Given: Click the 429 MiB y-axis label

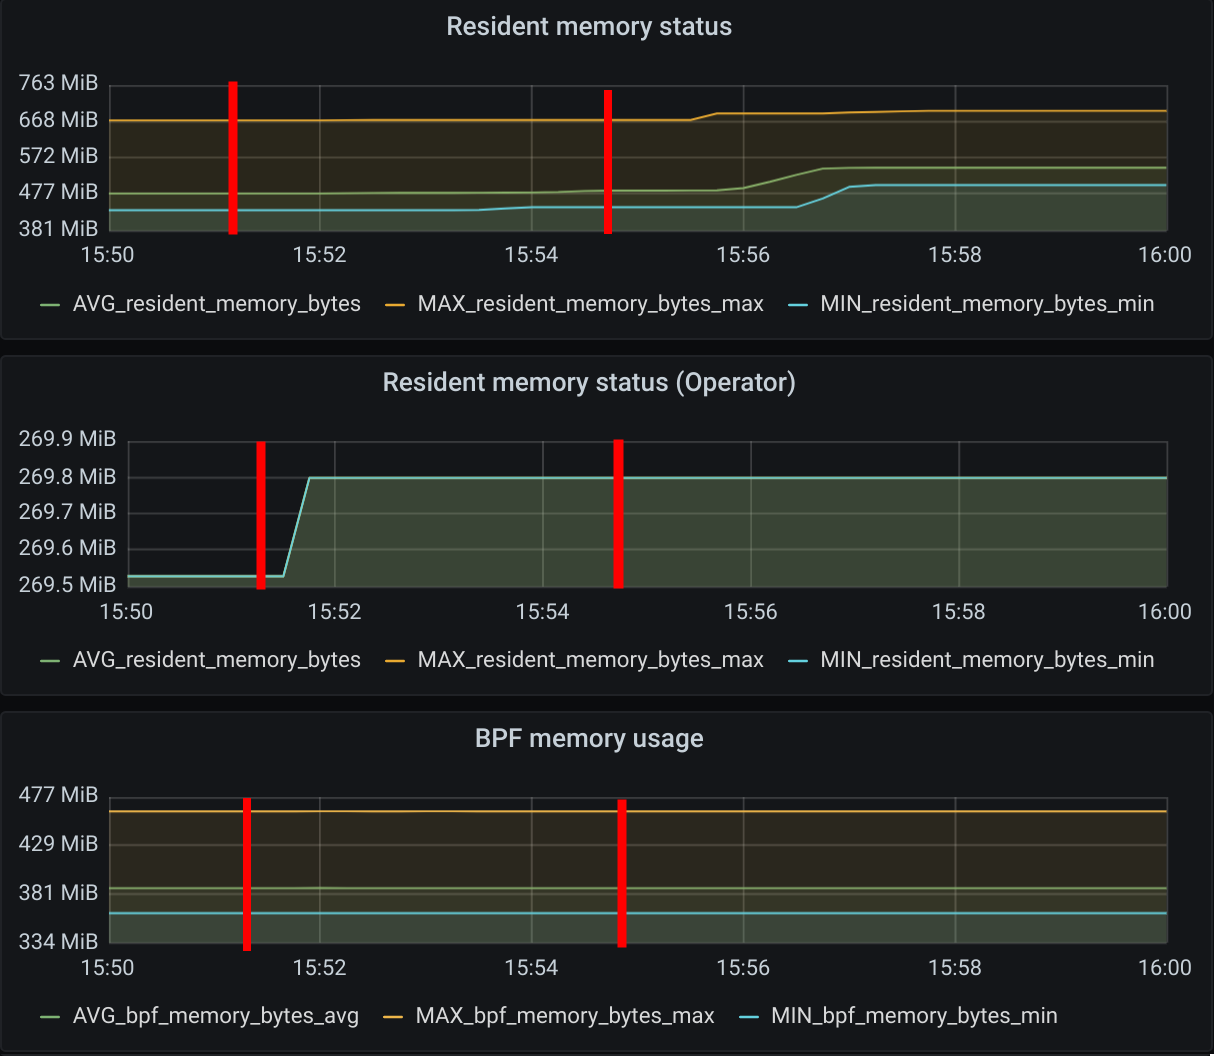Looking at the screenshot, I should (x=59, y=844).
